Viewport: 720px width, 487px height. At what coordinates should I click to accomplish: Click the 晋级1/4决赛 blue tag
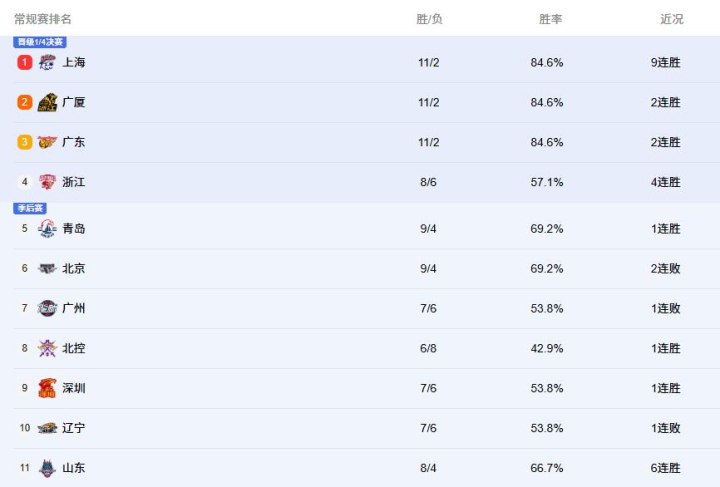coord(40,42)
